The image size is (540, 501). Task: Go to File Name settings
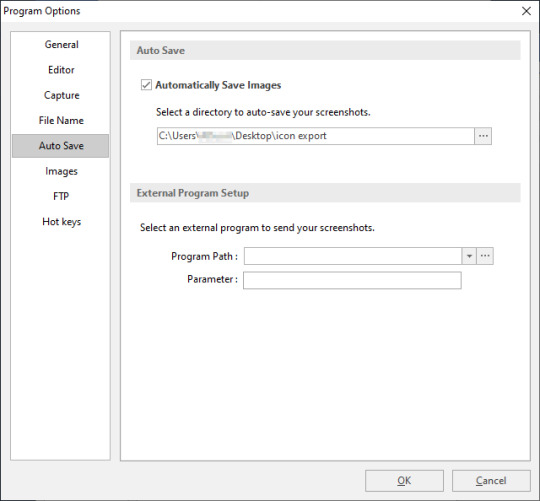click(61, 121)
